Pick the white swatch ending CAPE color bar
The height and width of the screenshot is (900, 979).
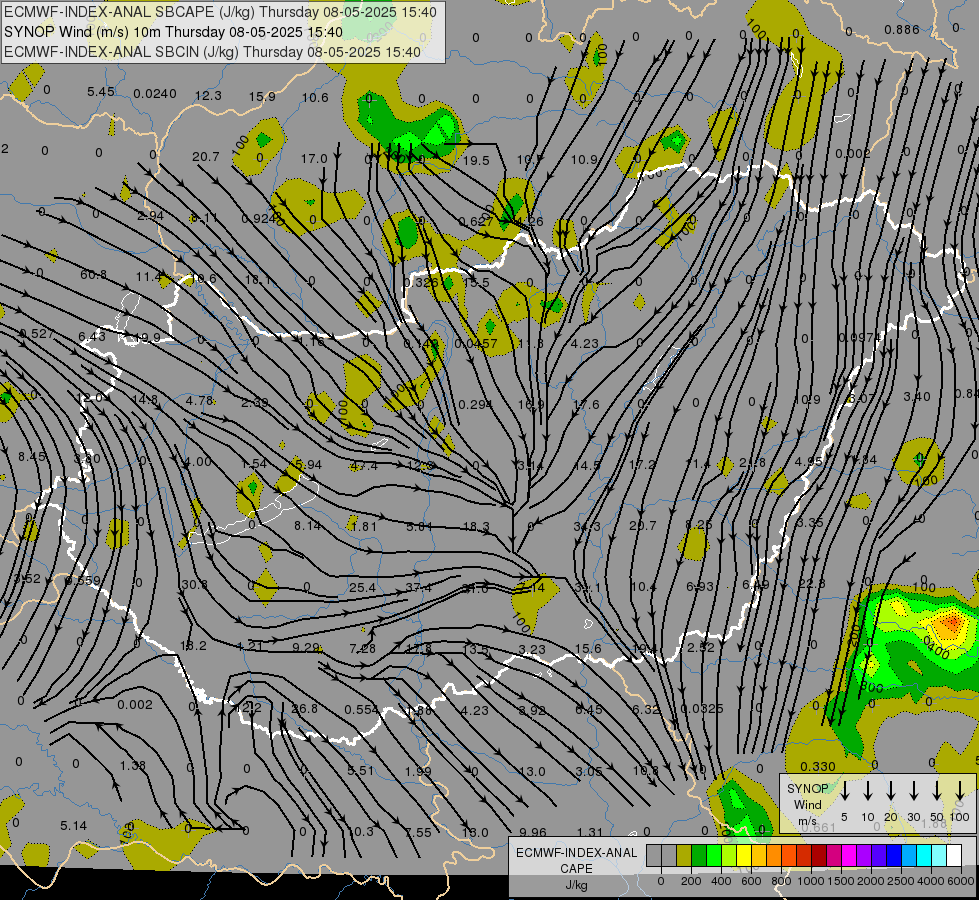coord(953,856)
